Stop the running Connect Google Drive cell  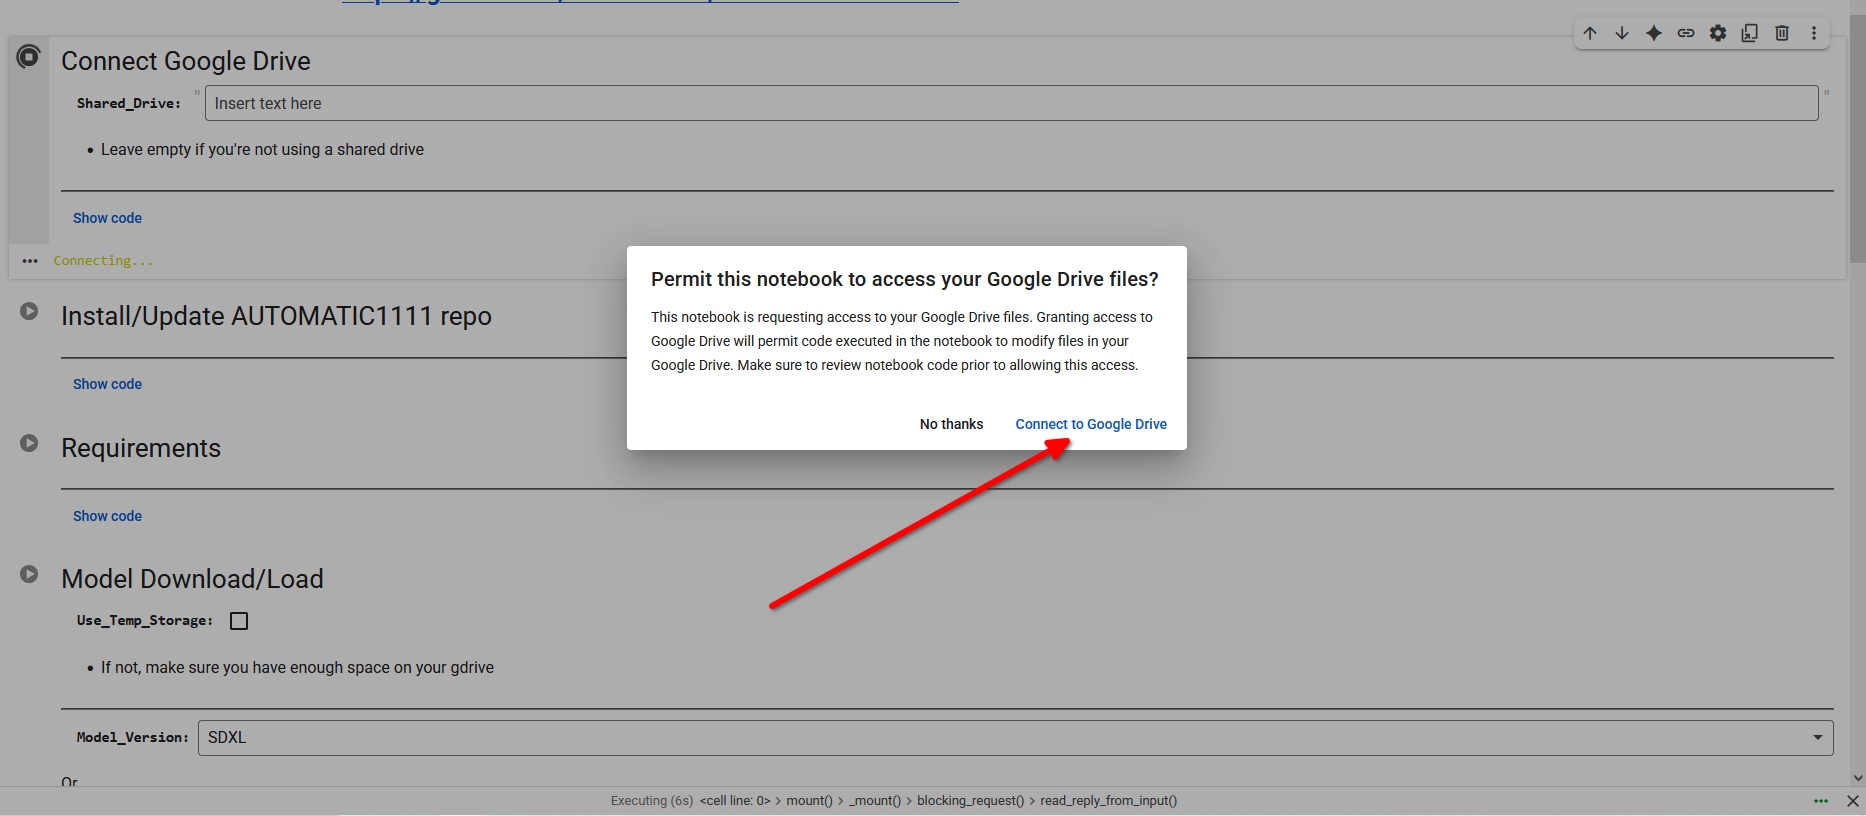click(29, 57)
